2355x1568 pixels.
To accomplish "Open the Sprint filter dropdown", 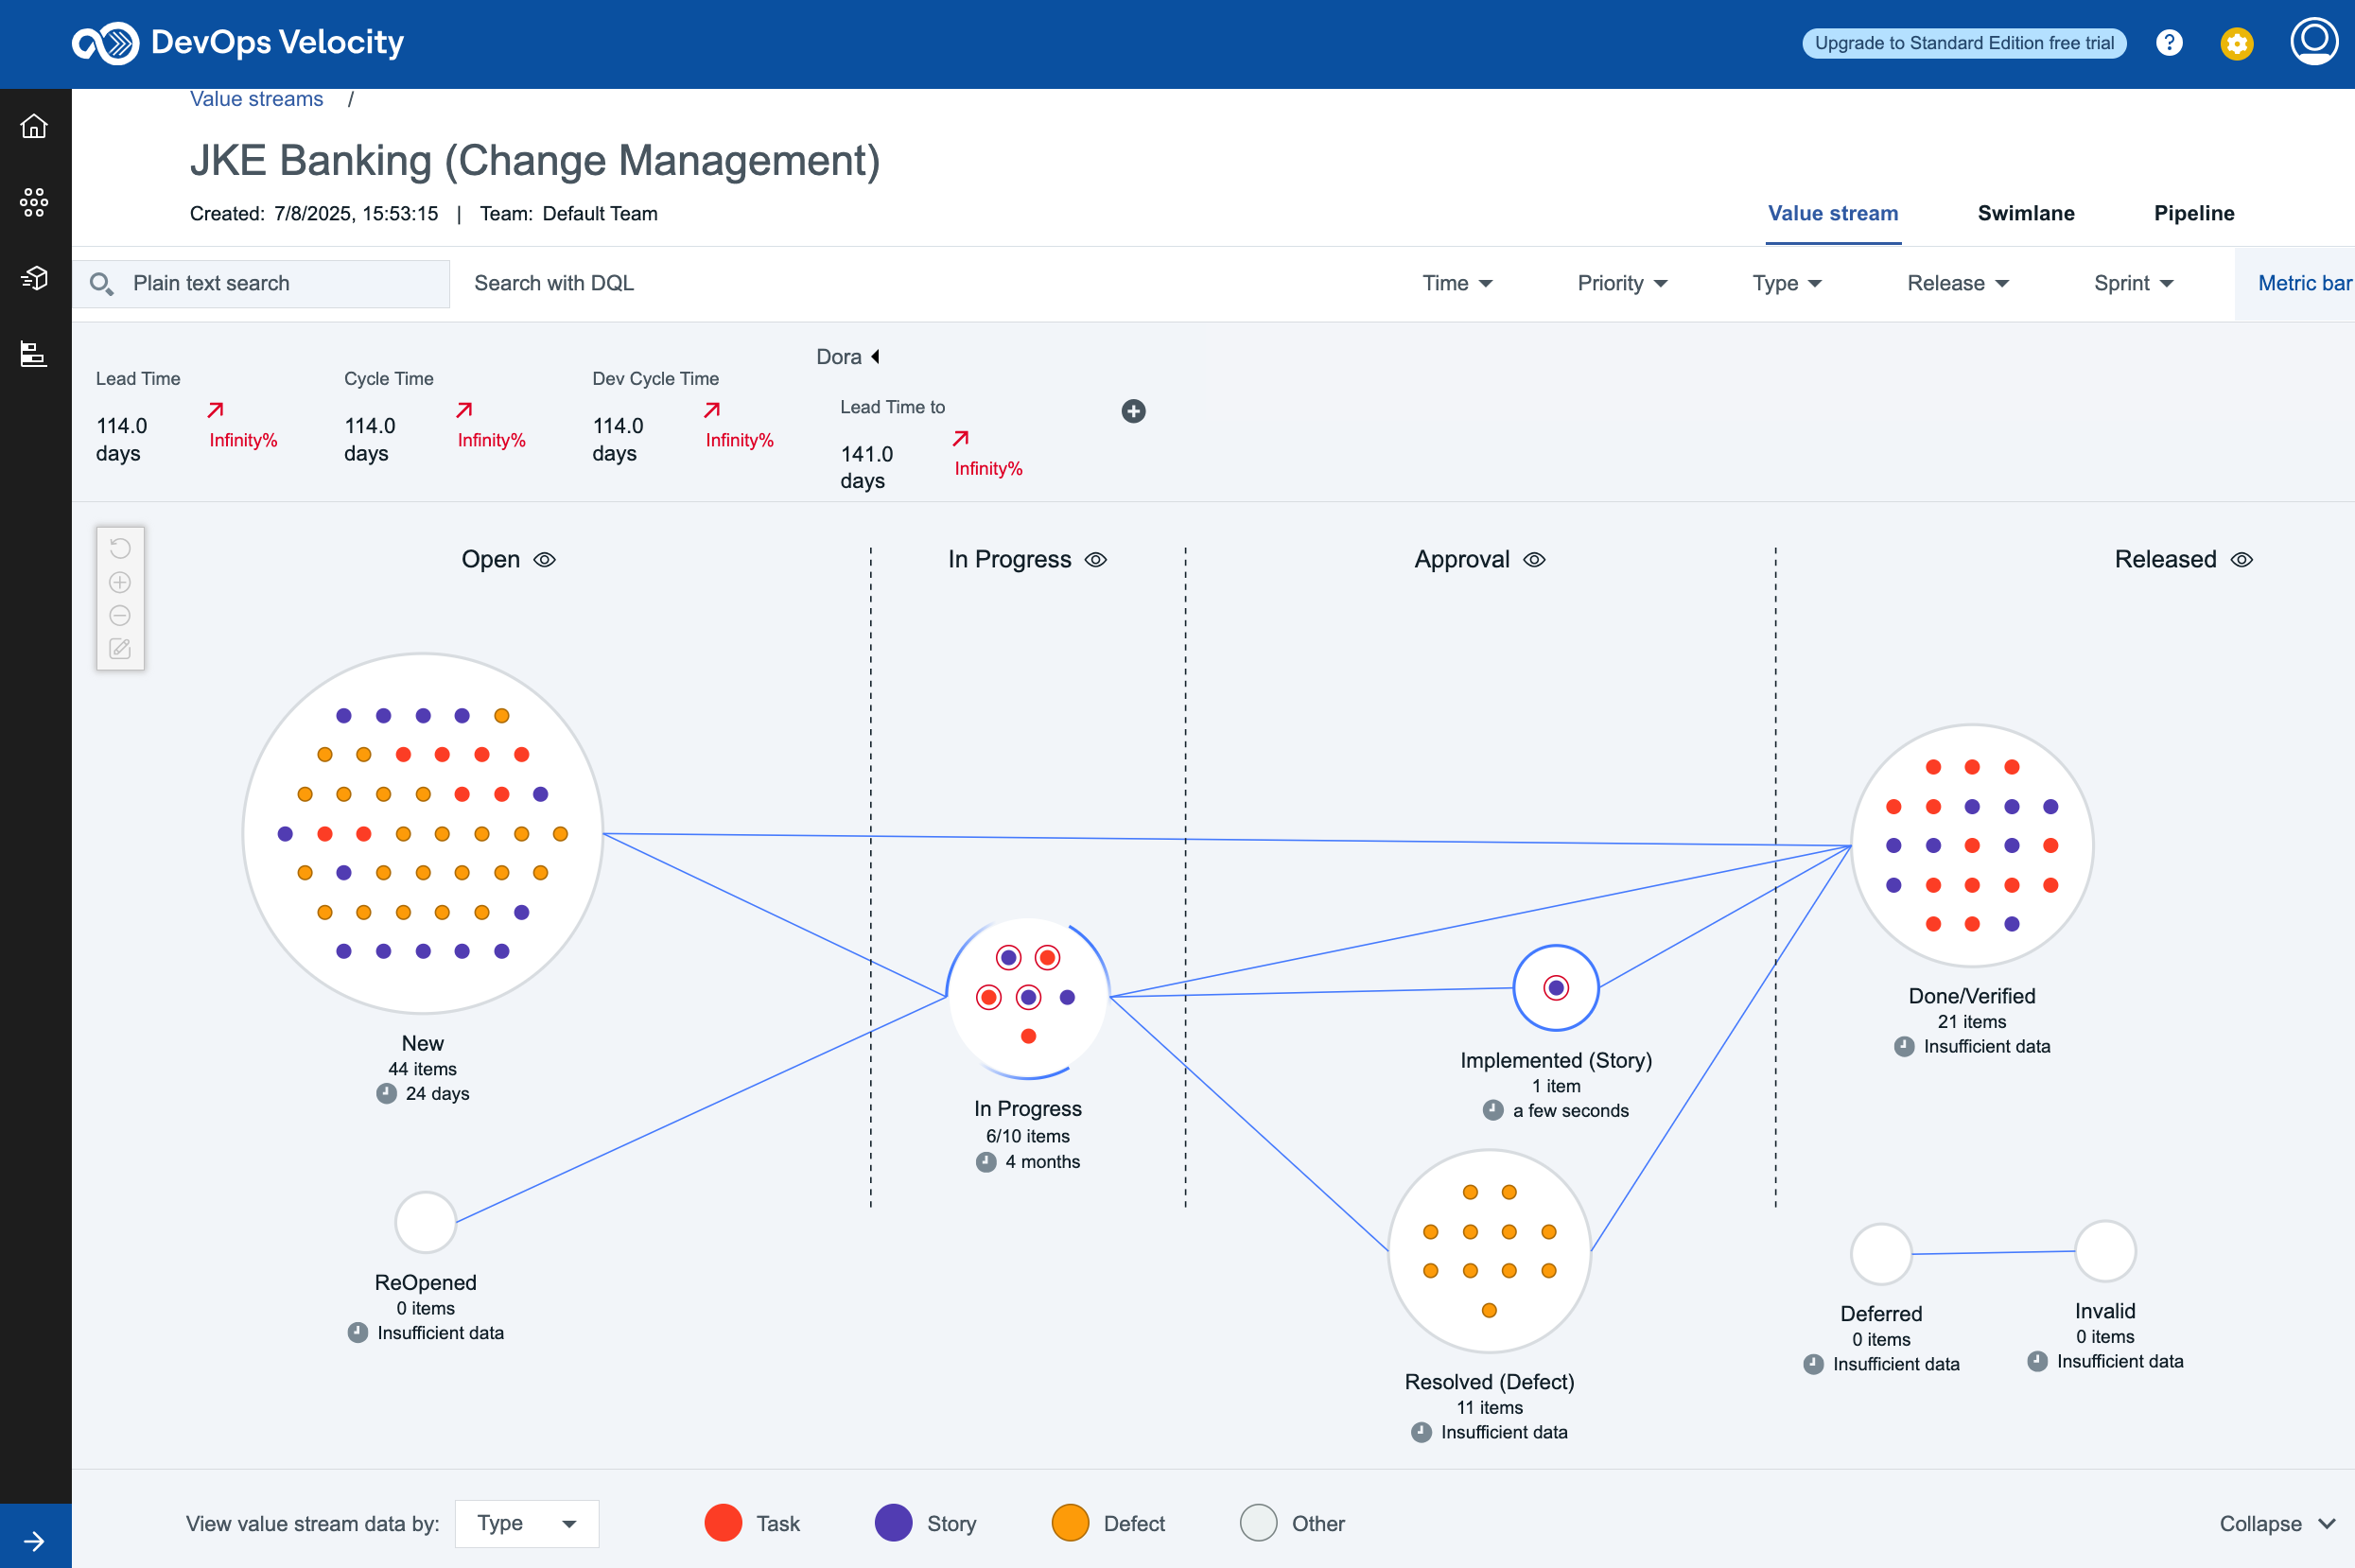I will point(2133,284).
